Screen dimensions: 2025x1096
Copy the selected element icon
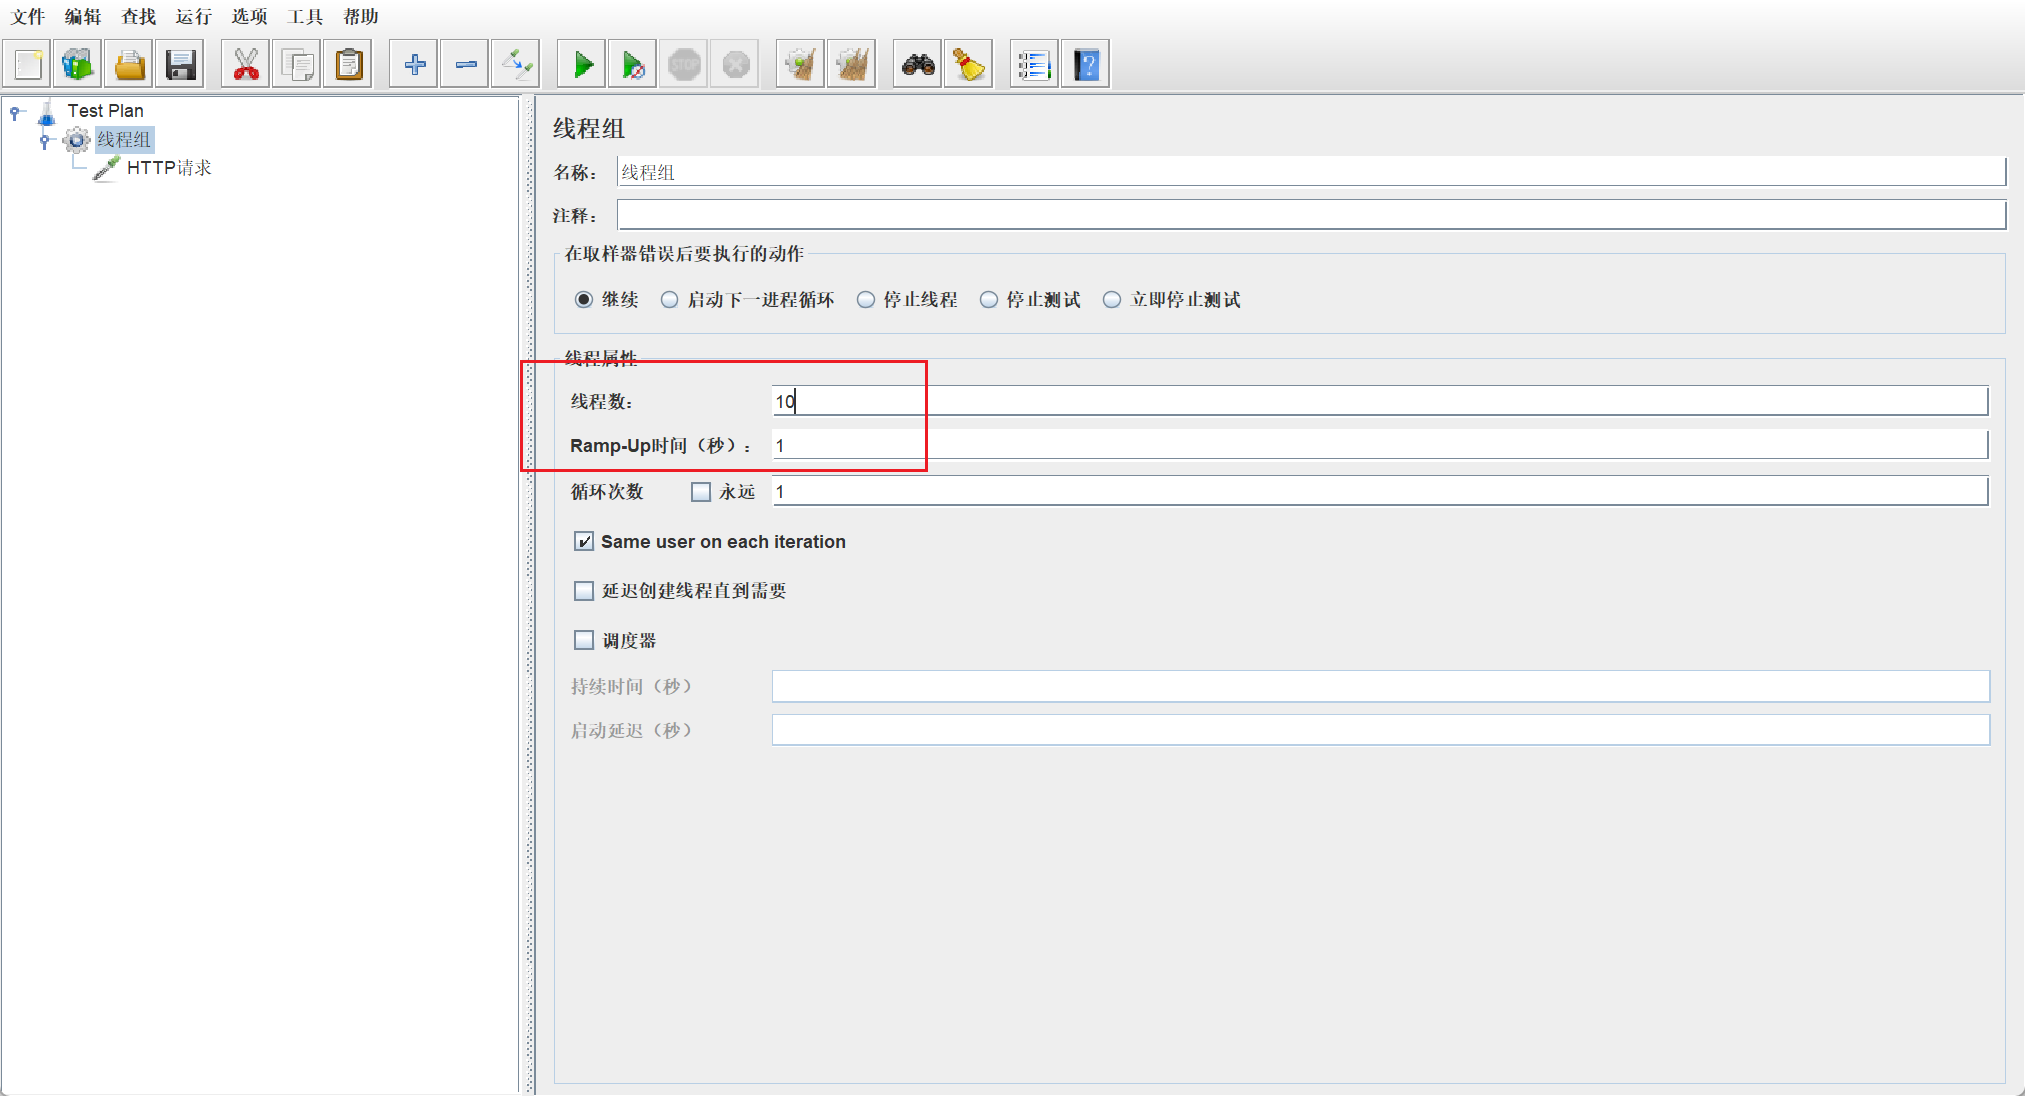coord(297,65)
